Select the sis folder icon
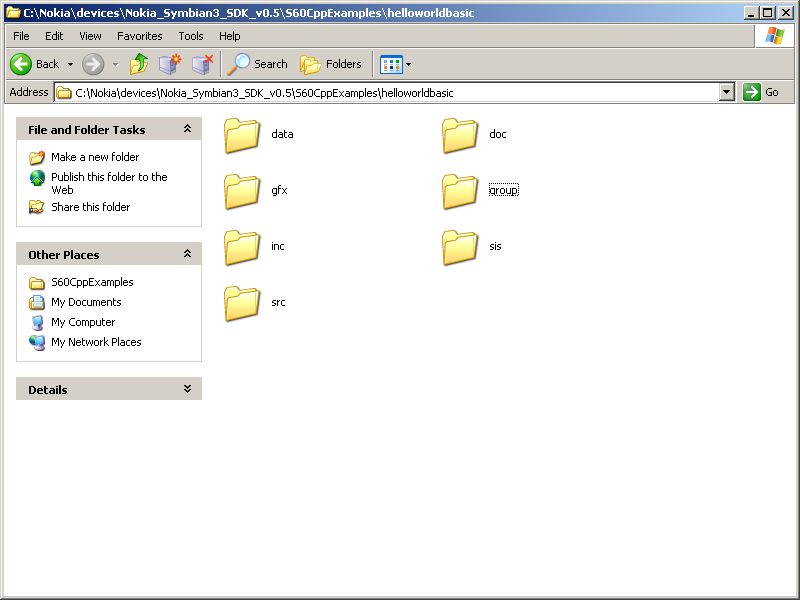Image resolution: width=800 pixels, height=600 pixels. tap(460, 247)
